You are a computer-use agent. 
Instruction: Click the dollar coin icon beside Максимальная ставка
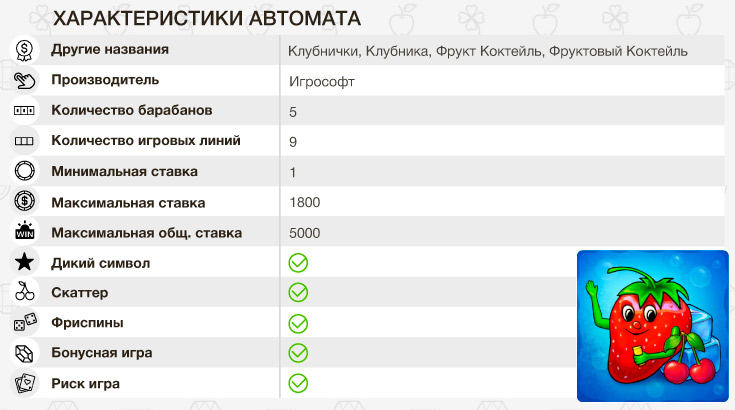click(25, 202)
